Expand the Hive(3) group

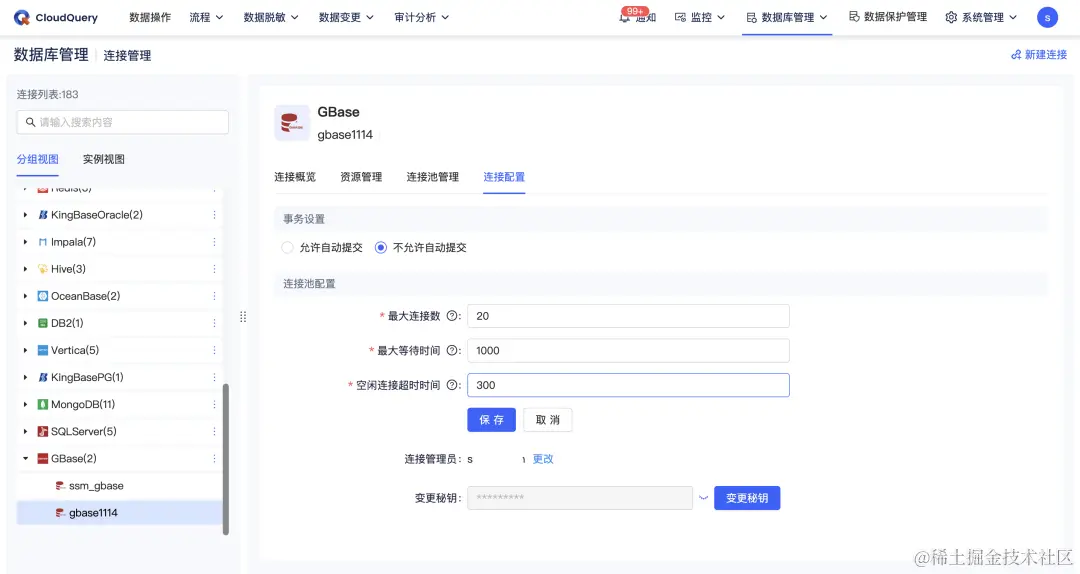click(x=25, y=269)
